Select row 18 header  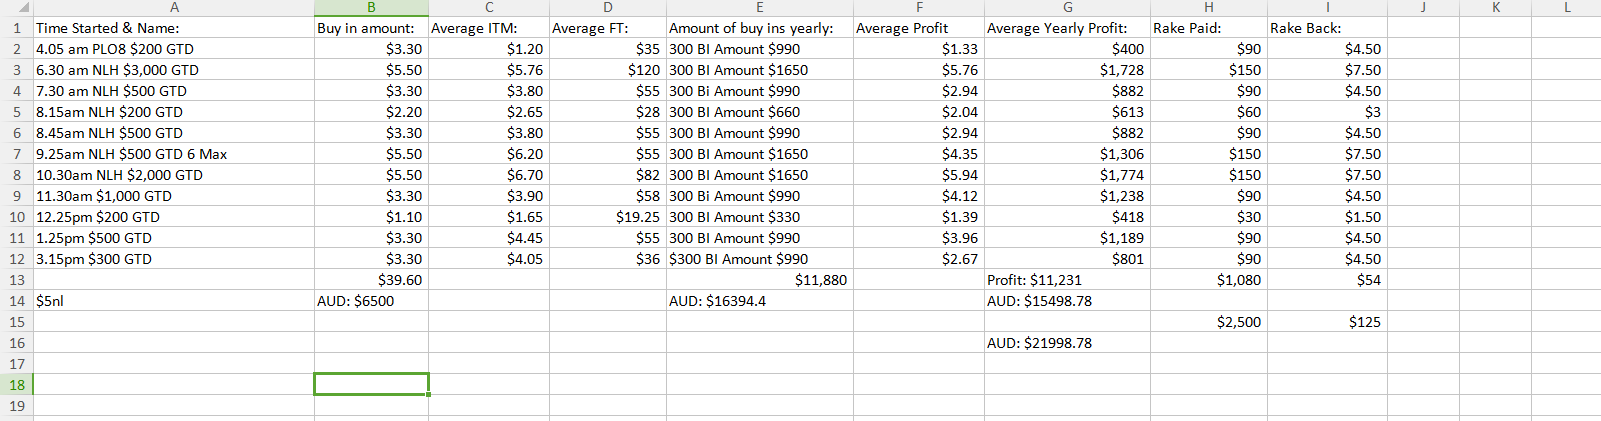(17, 385)
